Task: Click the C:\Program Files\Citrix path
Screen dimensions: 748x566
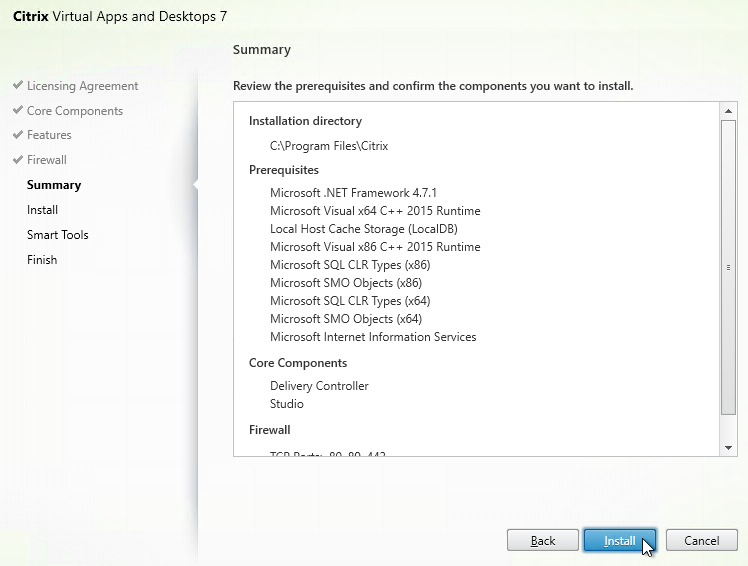Action: coord(329,146)
